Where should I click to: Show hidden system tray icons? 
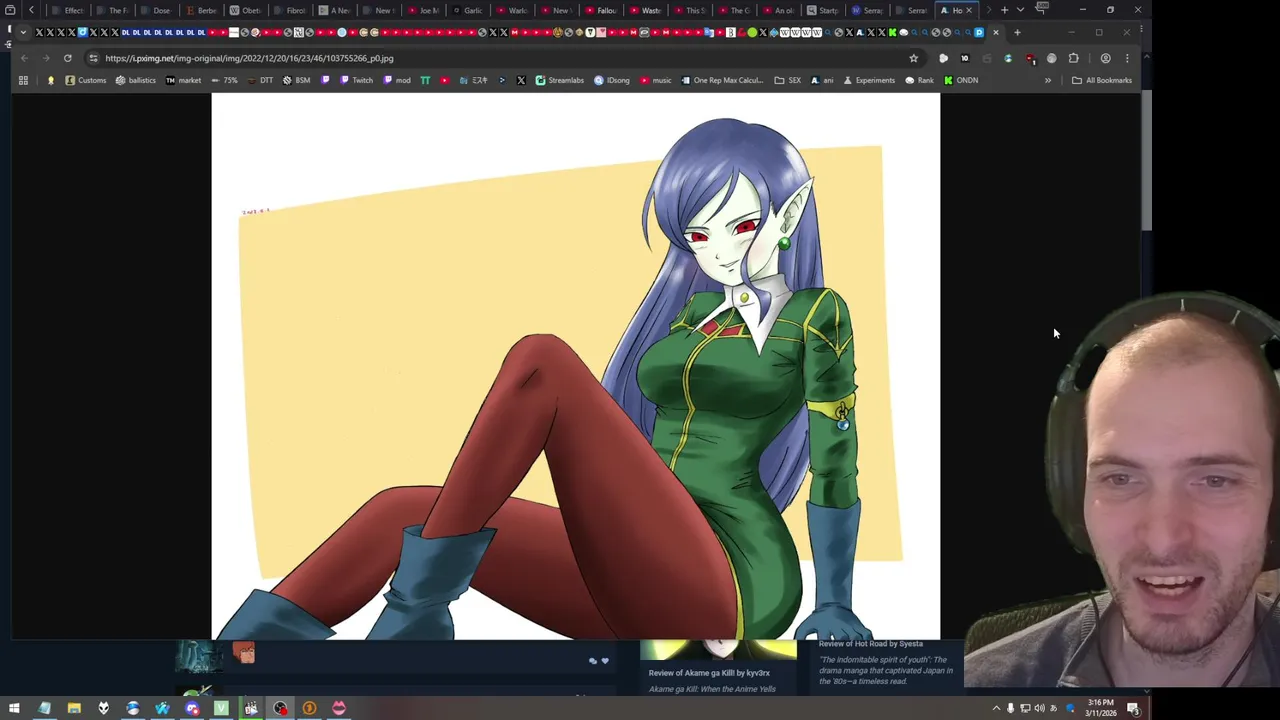point(996,708)
